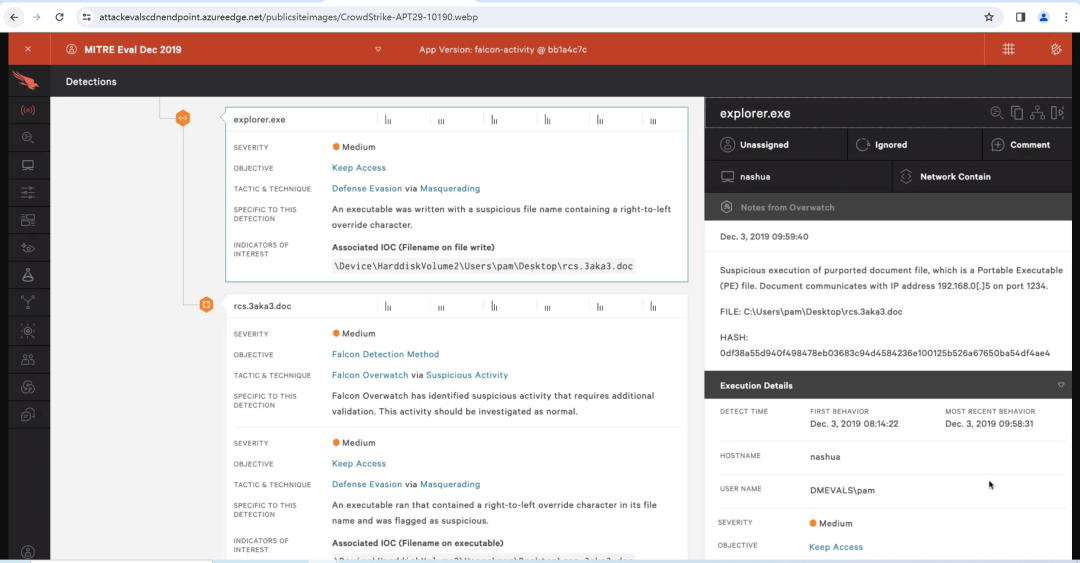This screenshot has height=563, width=1080.
Task: Click the DMEVALS\pam user name value
Action: pyautogui.click(x=842, y=491)
